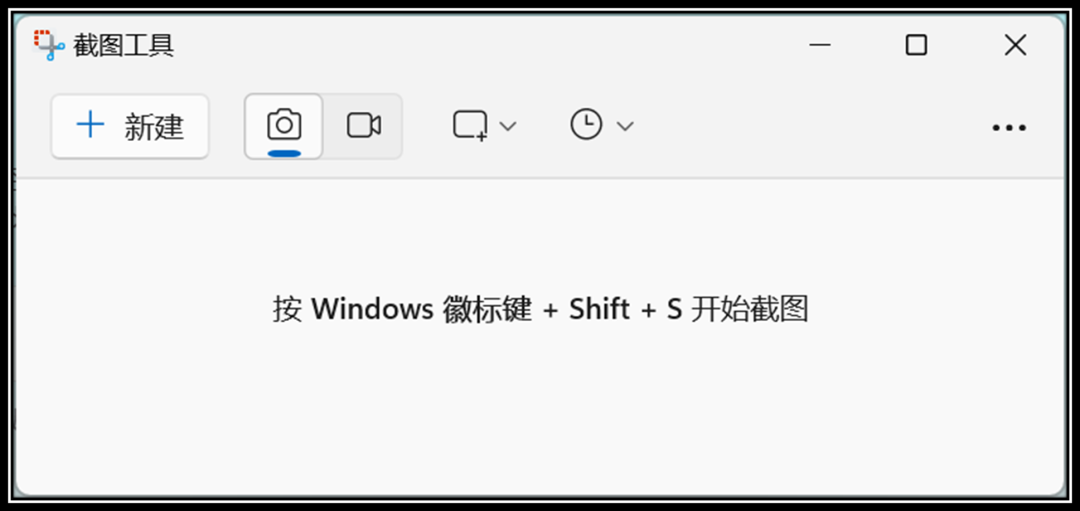The image size is (1080, 511).
Task: Click the Snipping Tool scissors app icon
Action: click(x=48, y=45)
